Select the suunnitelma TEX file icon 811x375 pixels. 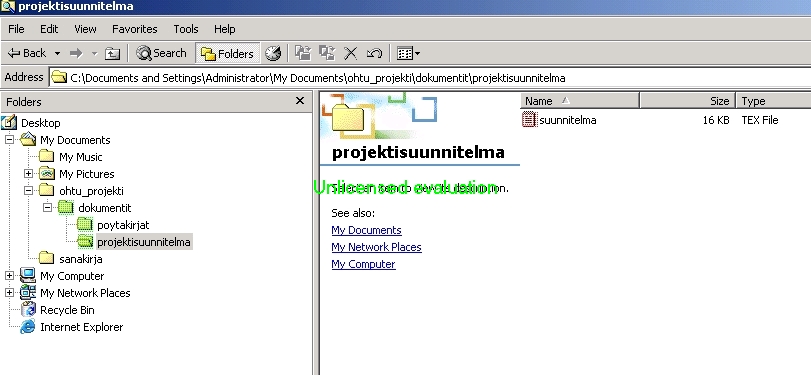click(x=529, y=119)
